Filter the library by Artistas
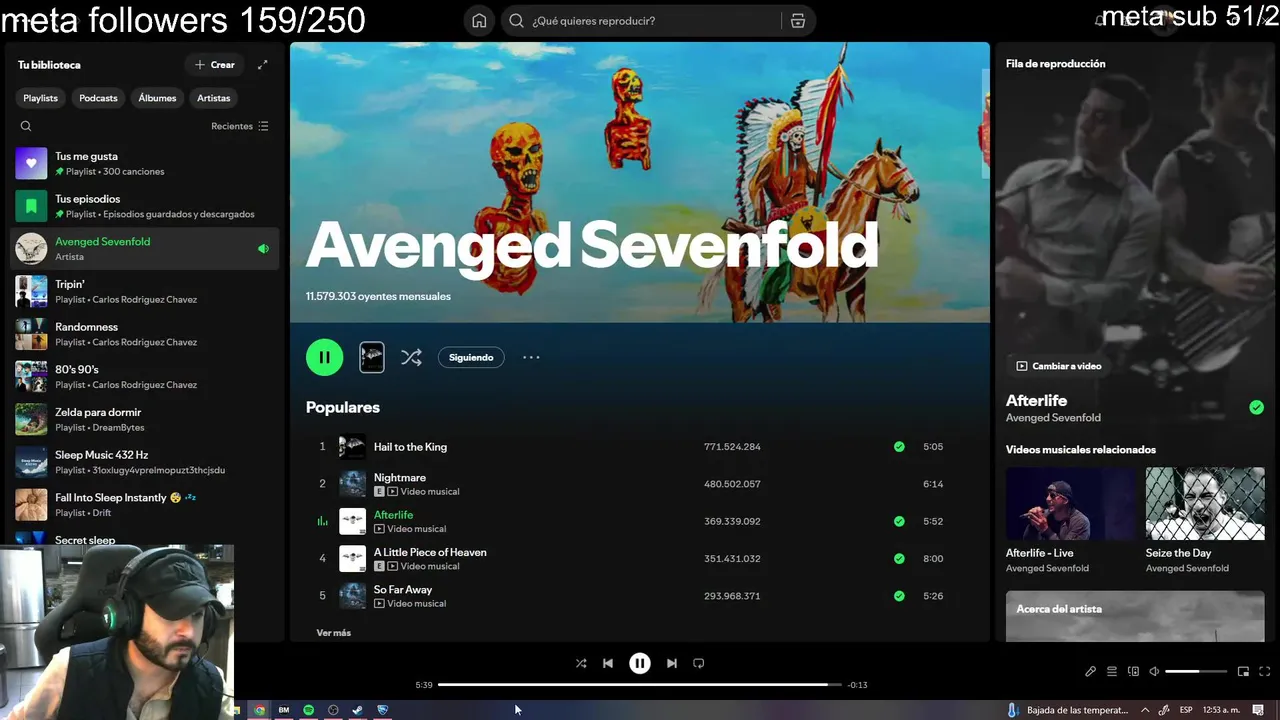This screenshot has height=720, width=1280. 214,98
